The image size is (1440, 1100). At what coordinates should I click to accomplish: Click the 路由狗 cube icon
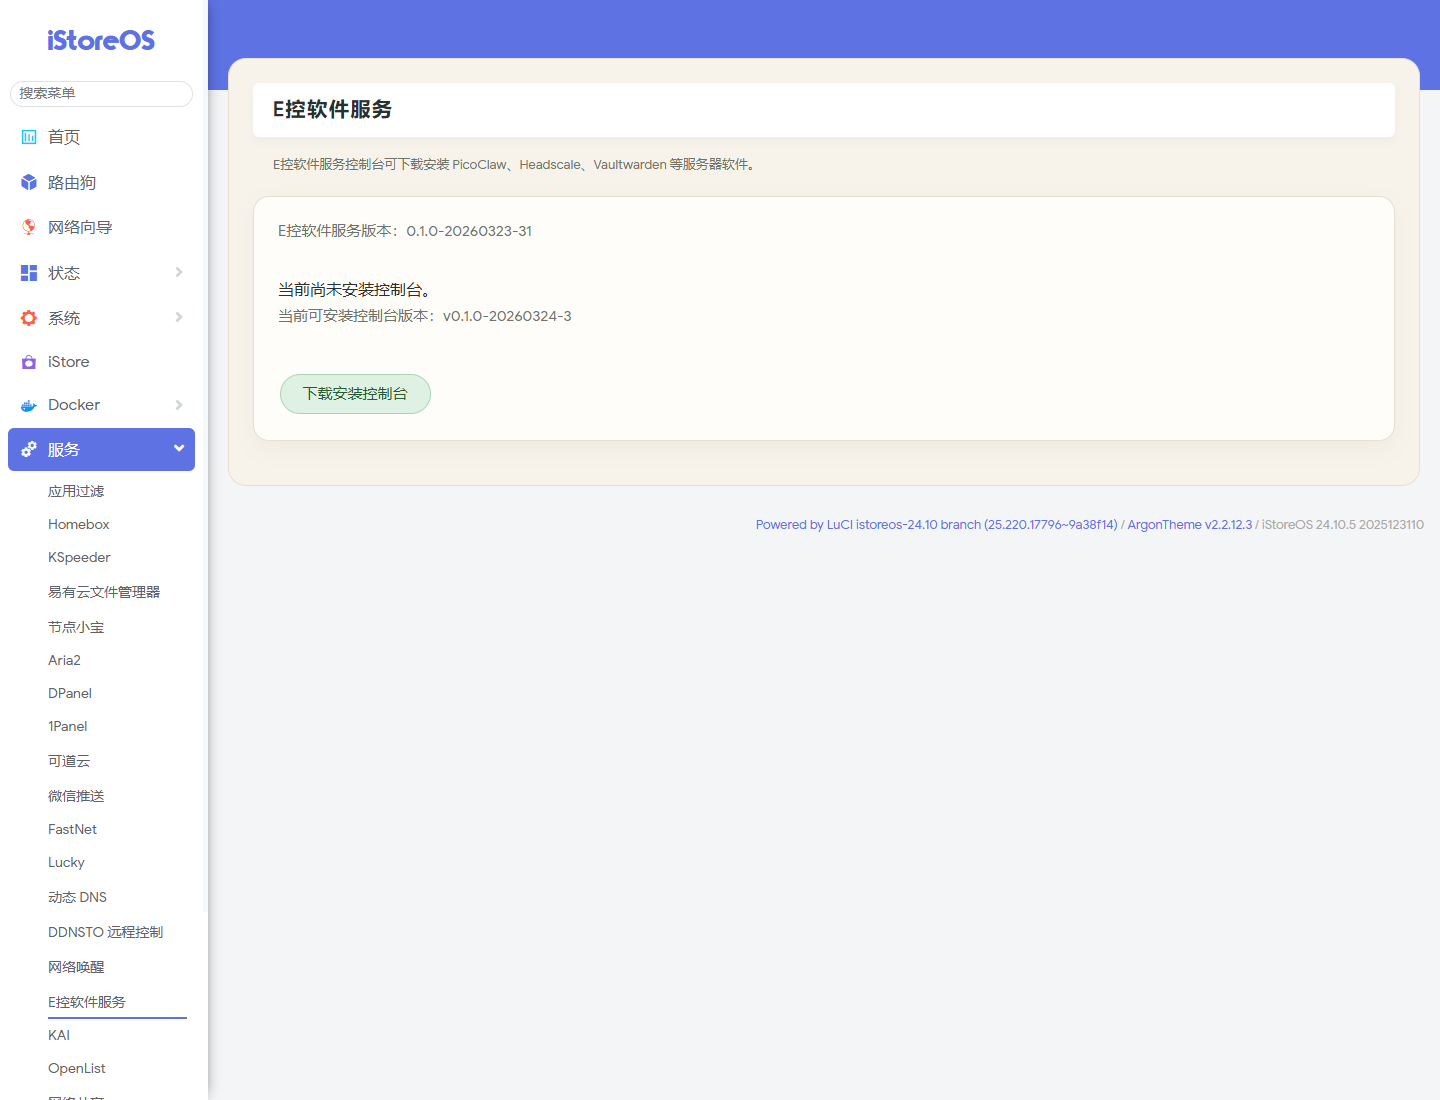pyautogui.click(x=29, y=183)
